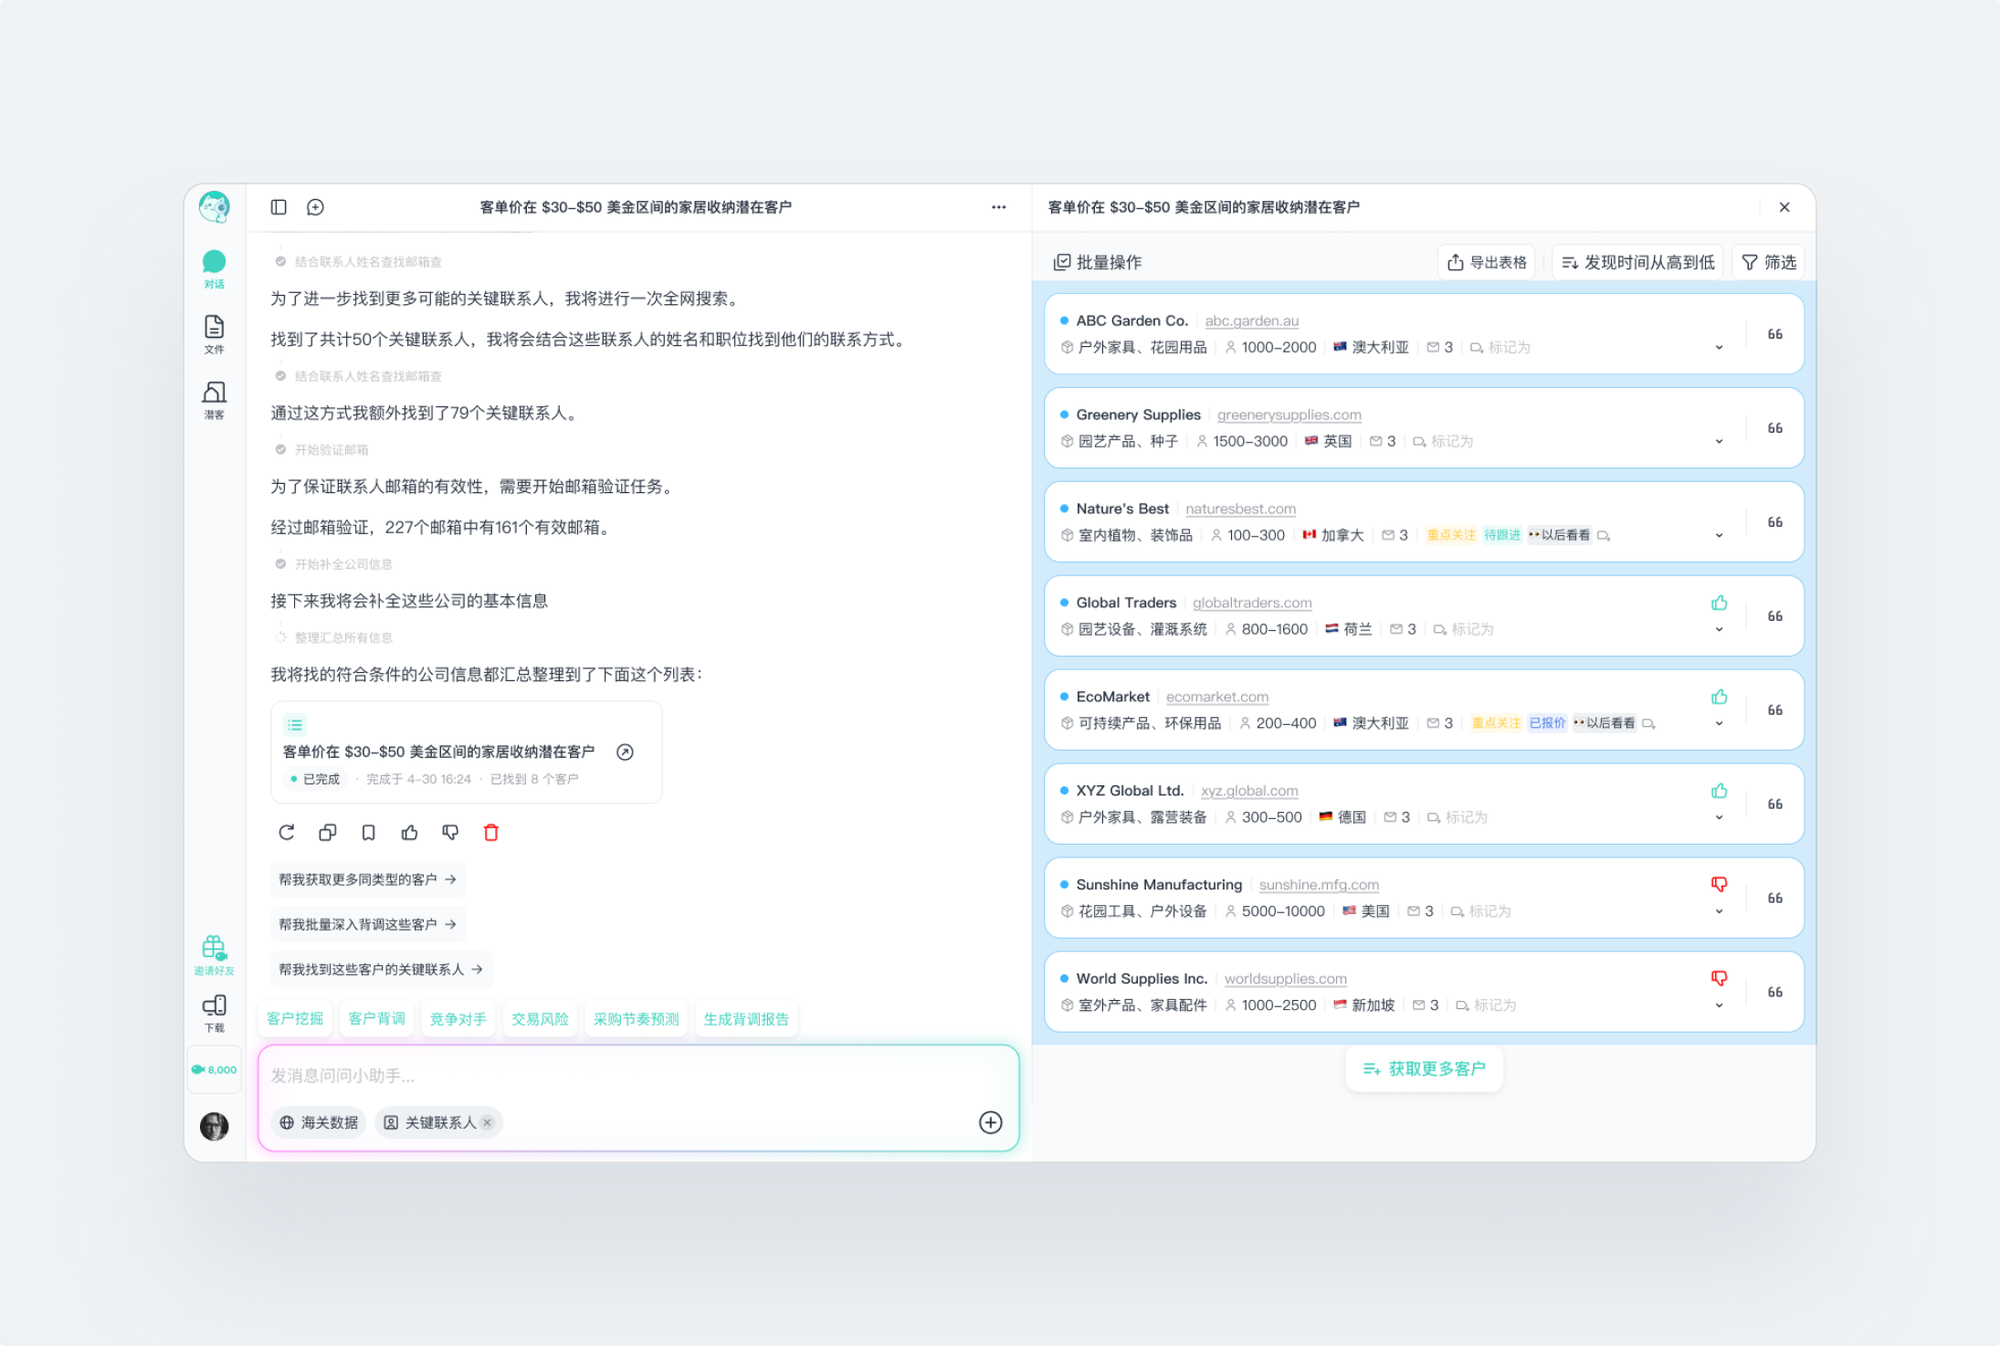Expand the Nature's Best row chevron

pos(1719,536)
